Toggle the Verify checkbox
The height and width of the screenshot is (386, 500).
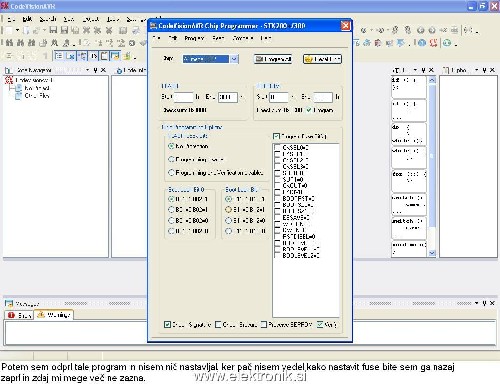(x=320, y=324)
